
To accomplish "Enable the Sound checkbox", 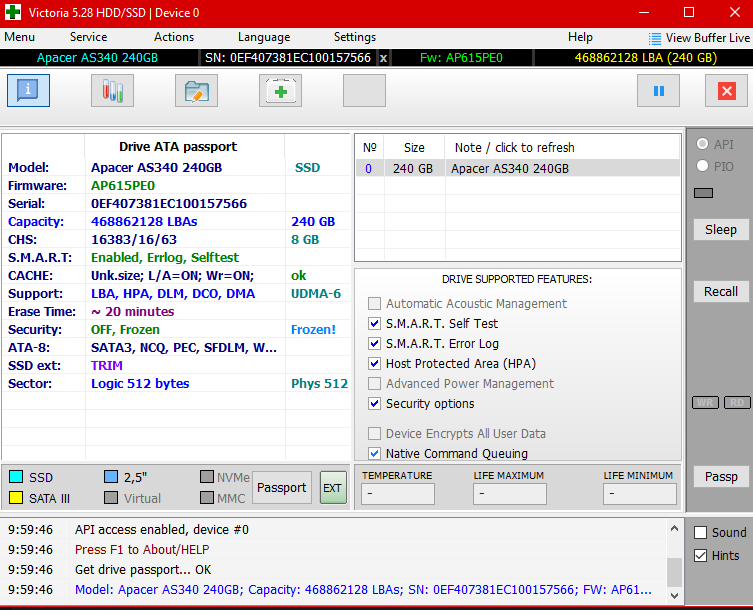I will click(701, 533).
